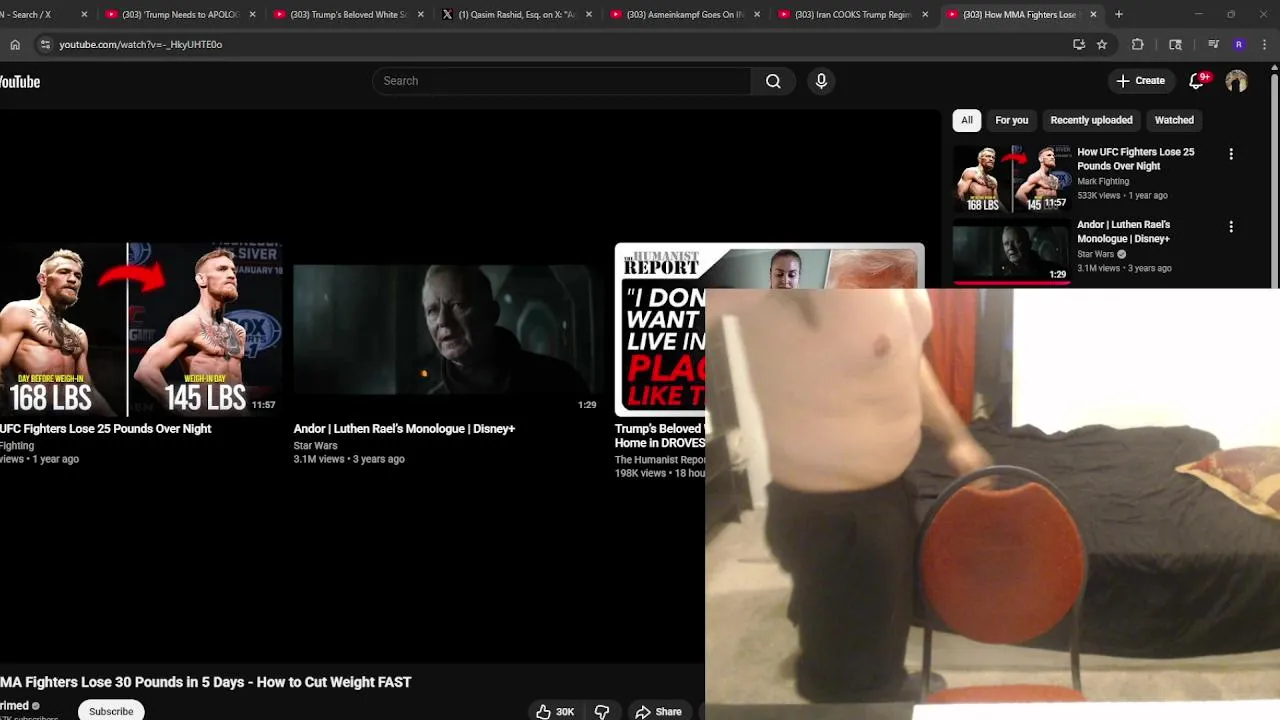Open site information icon in address bar
This screenshot has height=720, width=1280.
[x=45, y=44]
